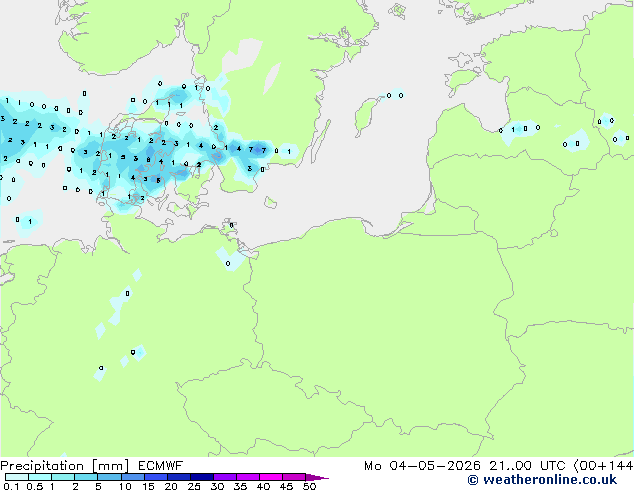Click the '30' legend scale label

217,486
